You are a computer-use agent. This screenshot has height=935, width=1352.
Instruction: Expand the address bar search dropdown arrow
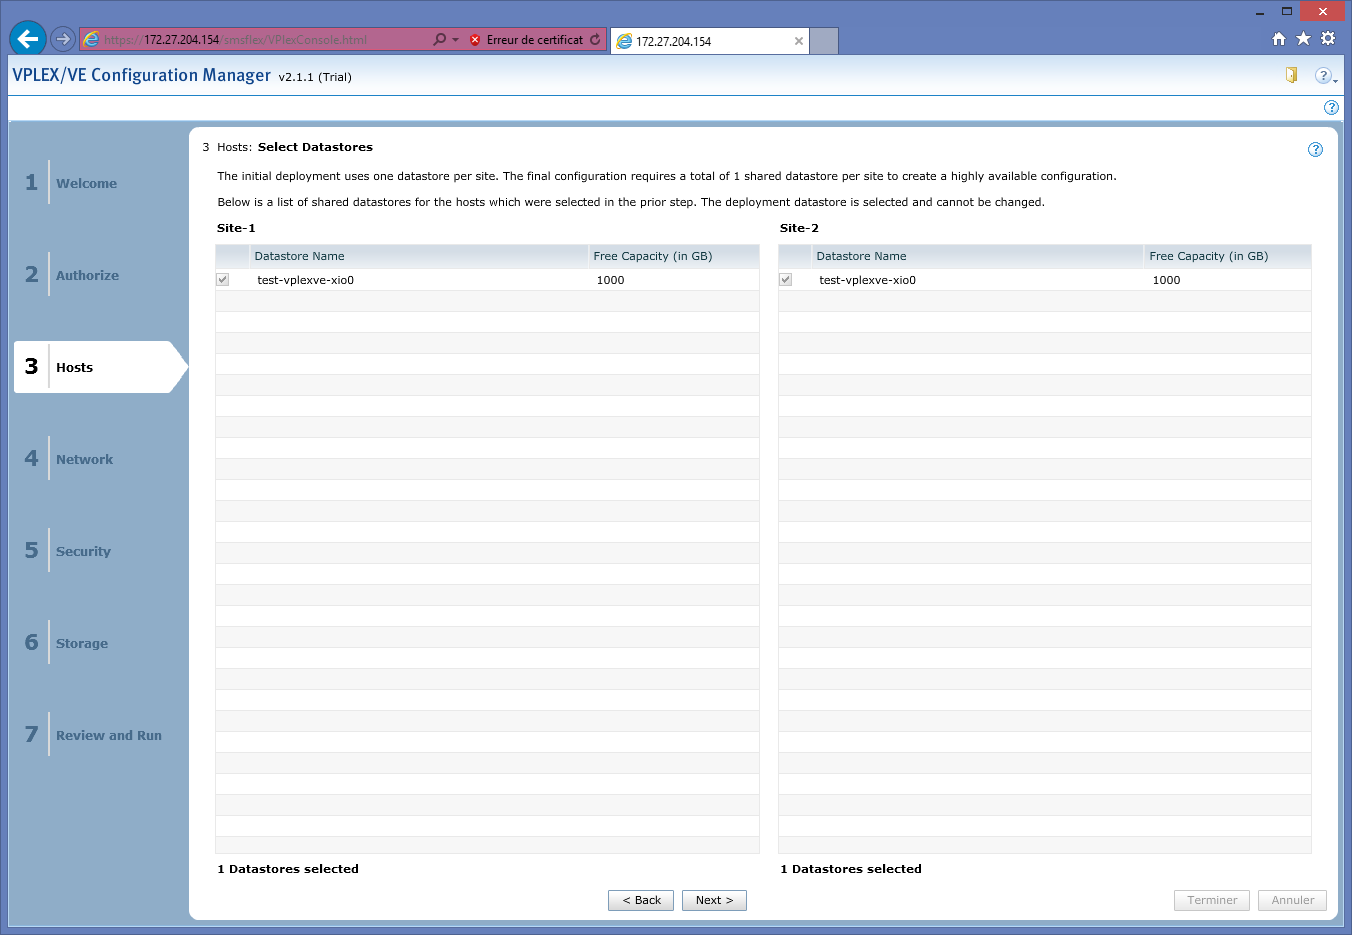(x=455, y=40)
